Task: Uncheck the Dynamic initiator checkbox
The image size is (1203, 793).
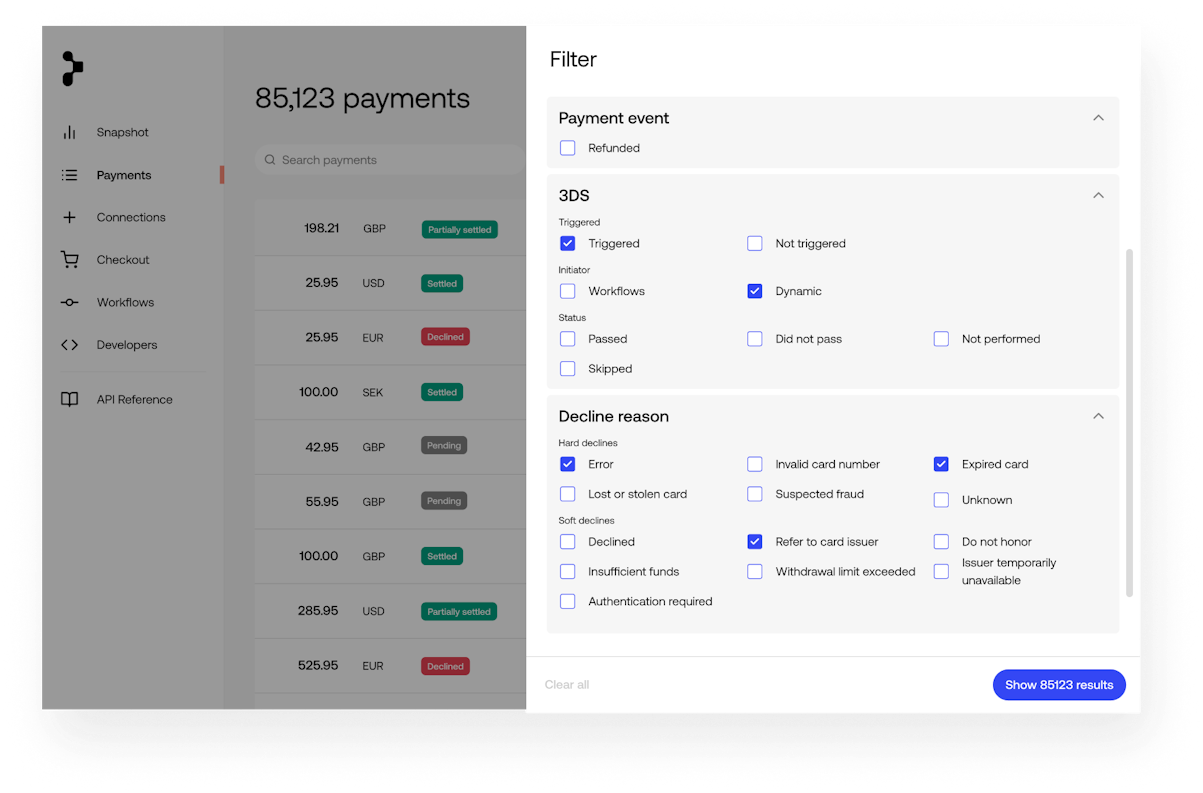Action: pyautogui.click(x=755, y=291)
